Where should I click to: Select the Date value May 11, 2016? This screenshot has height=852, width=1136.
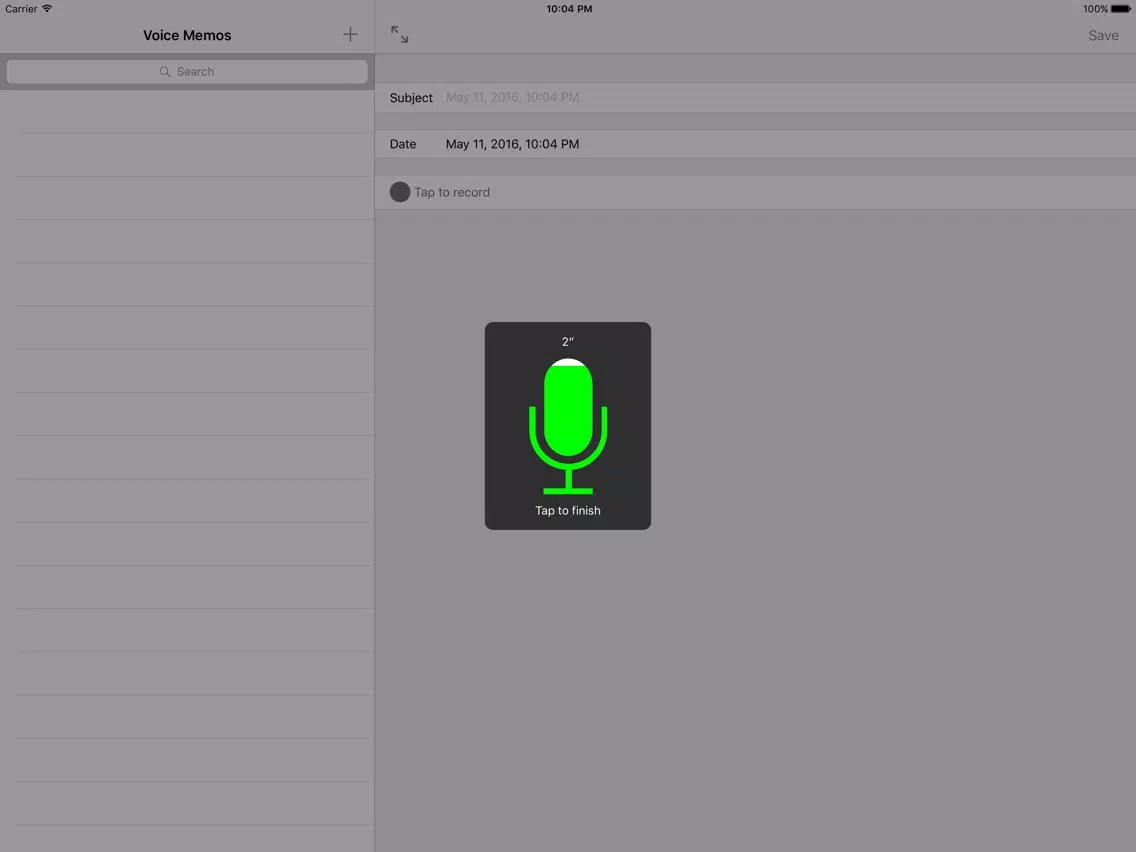click(512, 144)
